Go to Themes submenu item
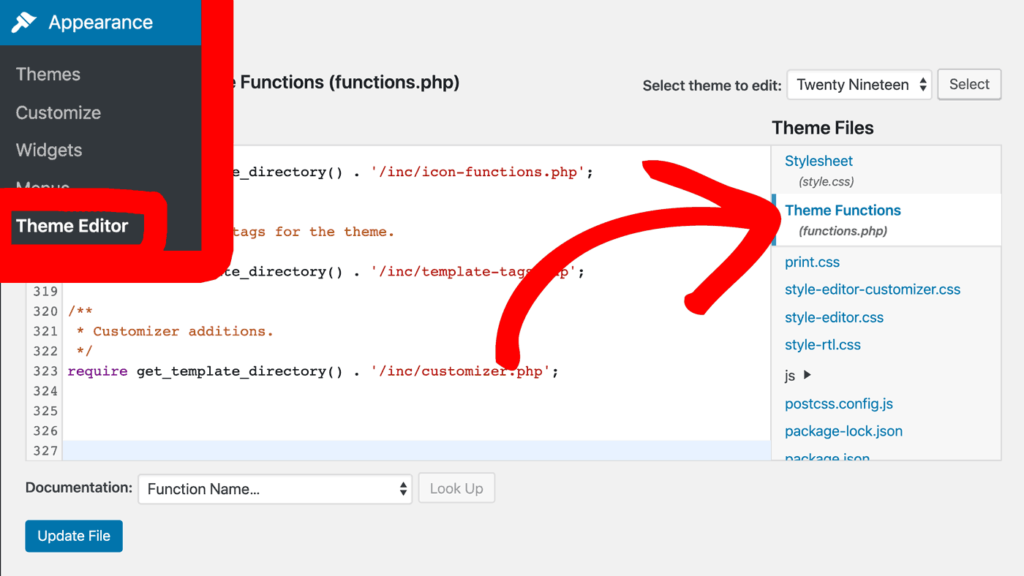The height and width of the screenshot is (576, 1024). coord(48,74)
